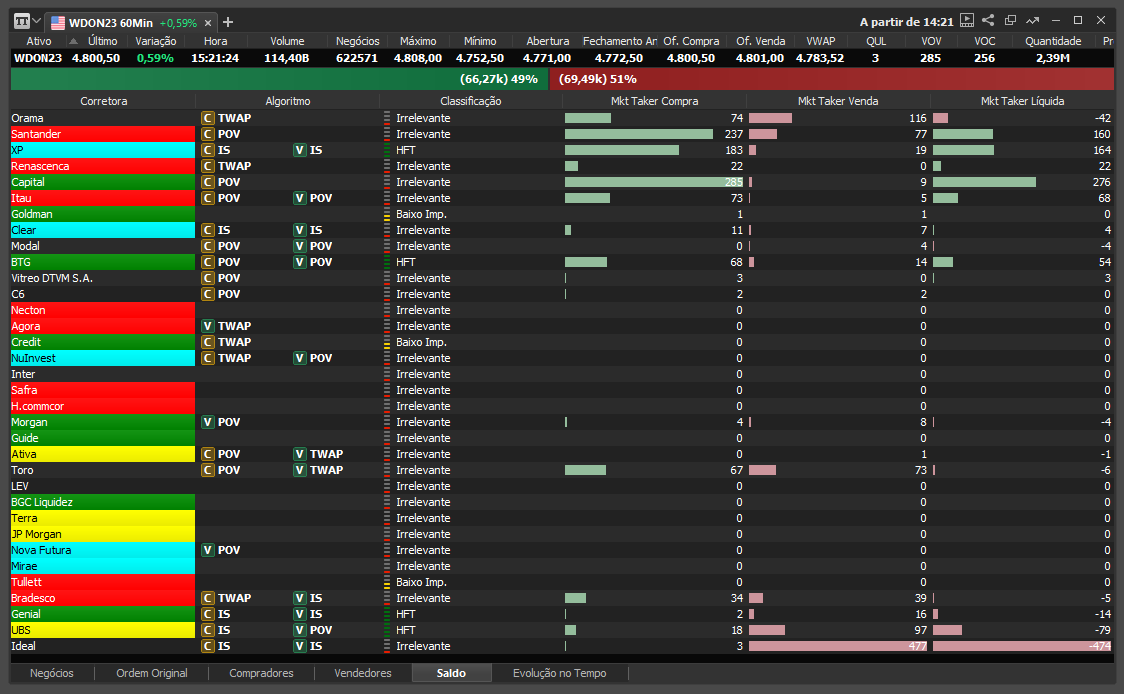Click the C buy badge in Vitreo DTVM row
Image resolution: width=1124 pixels, height=694 pixels.
[x=208, y=278]
